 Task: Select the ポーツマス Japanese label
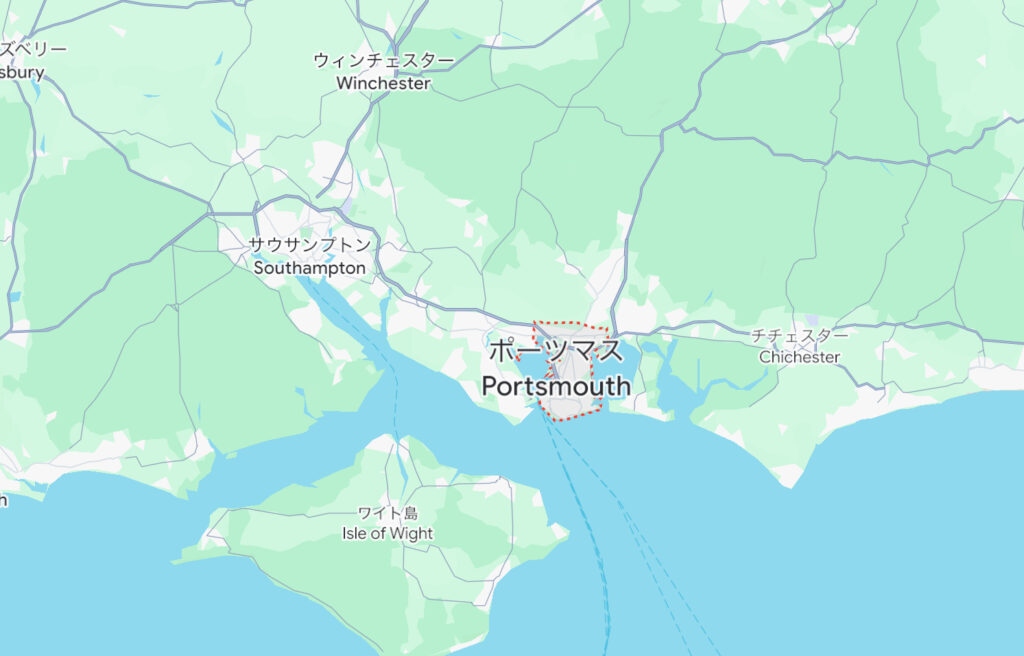click(556, 350)
